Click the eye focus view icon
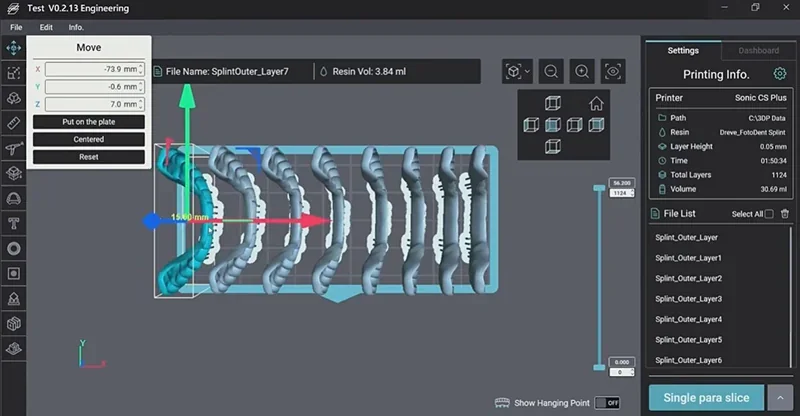The width and height of the screenshot is (800, 416). click(613, 71)
